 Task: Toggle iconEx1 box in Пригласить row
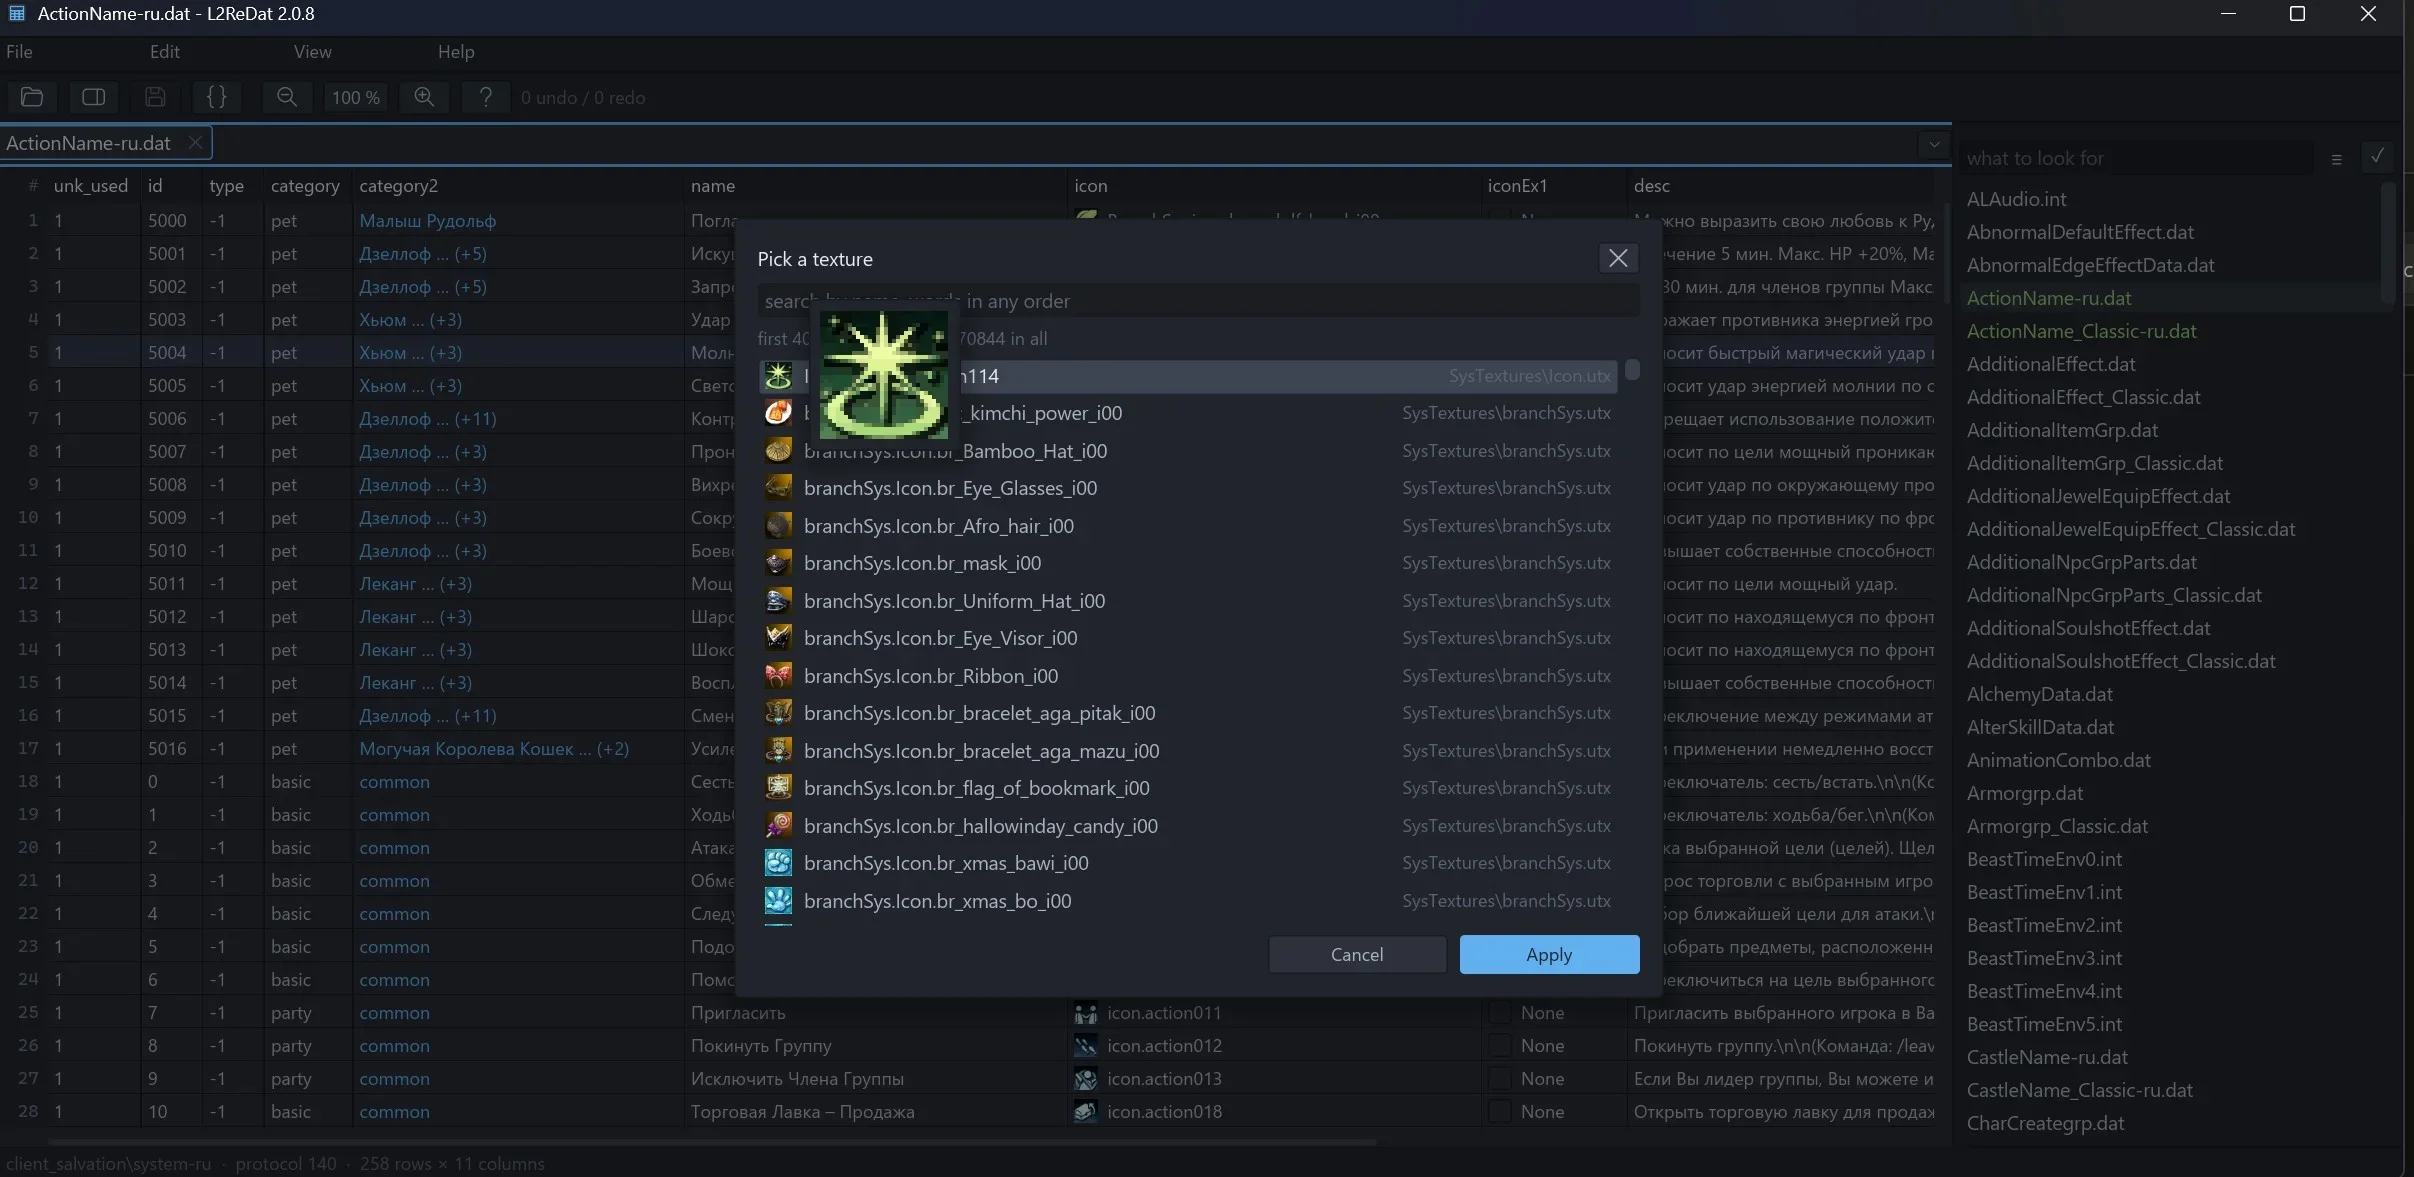(1500, 1013)
